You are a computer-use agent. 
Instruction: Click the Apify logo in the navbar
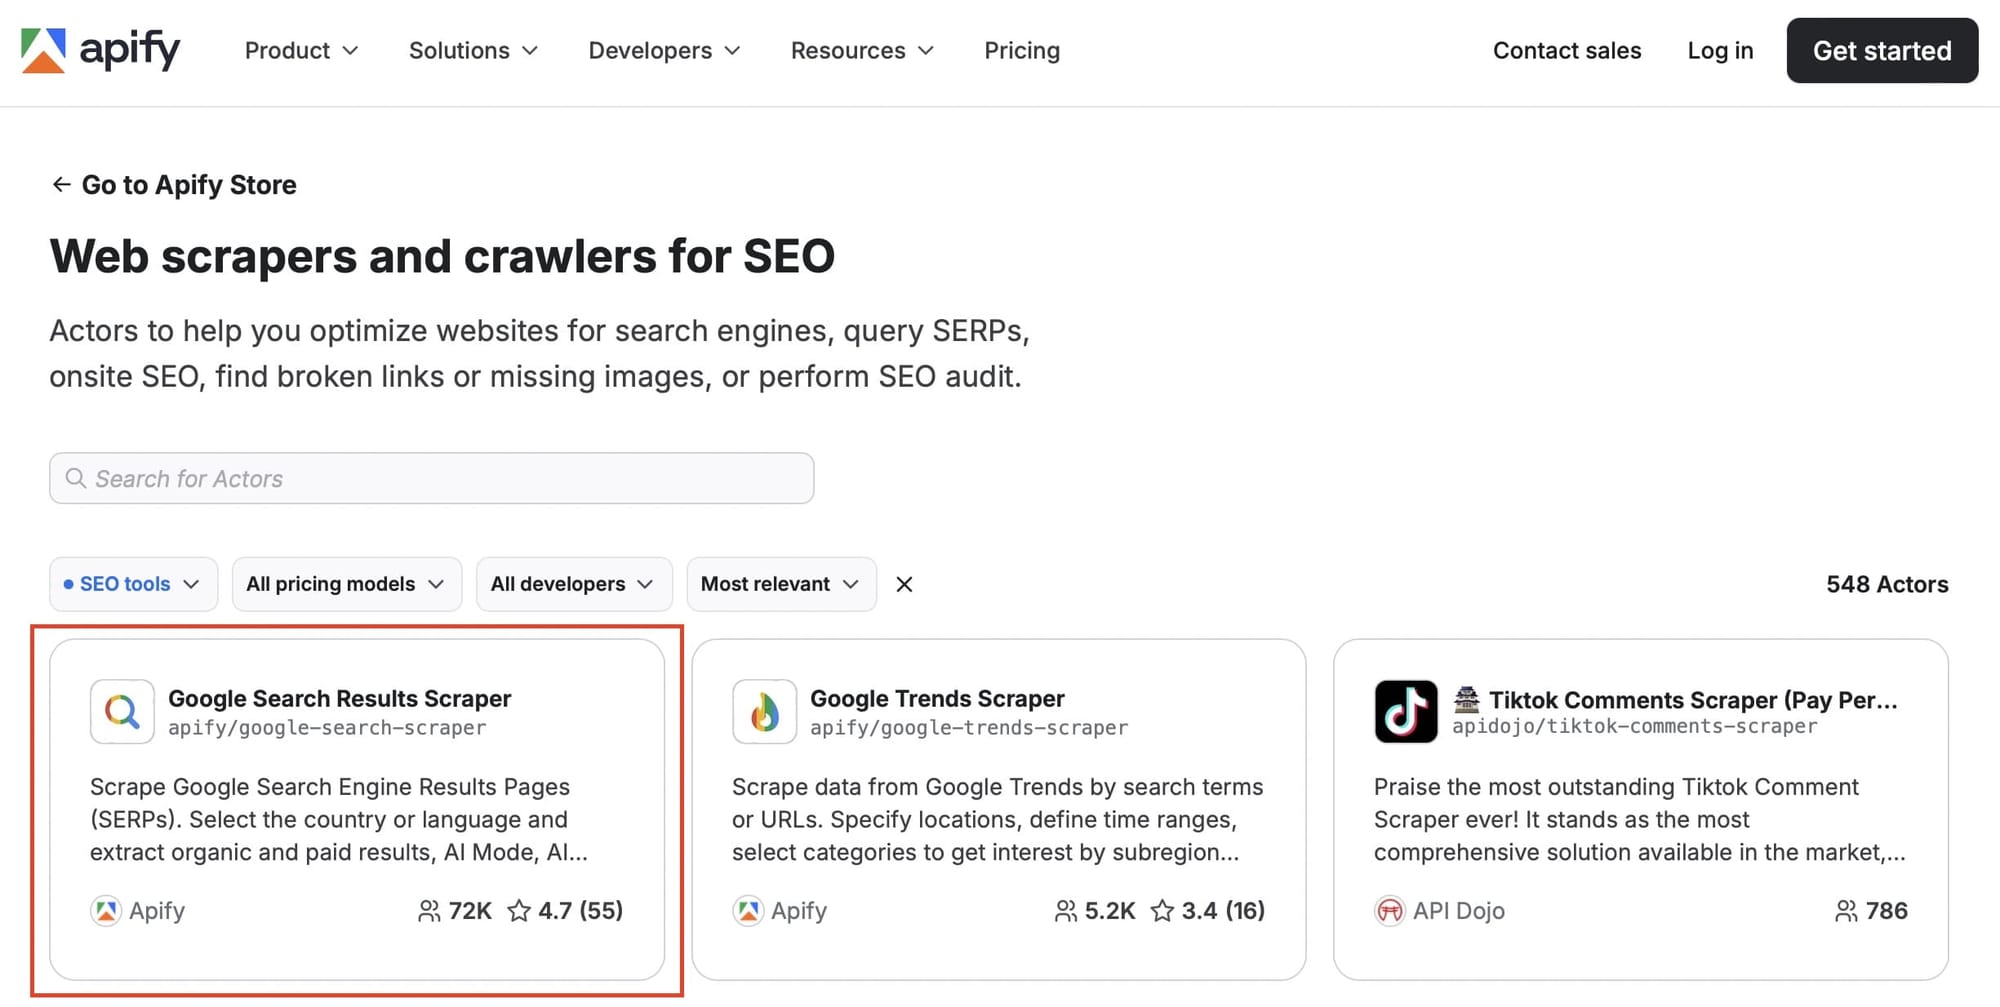tap(100, 50)
